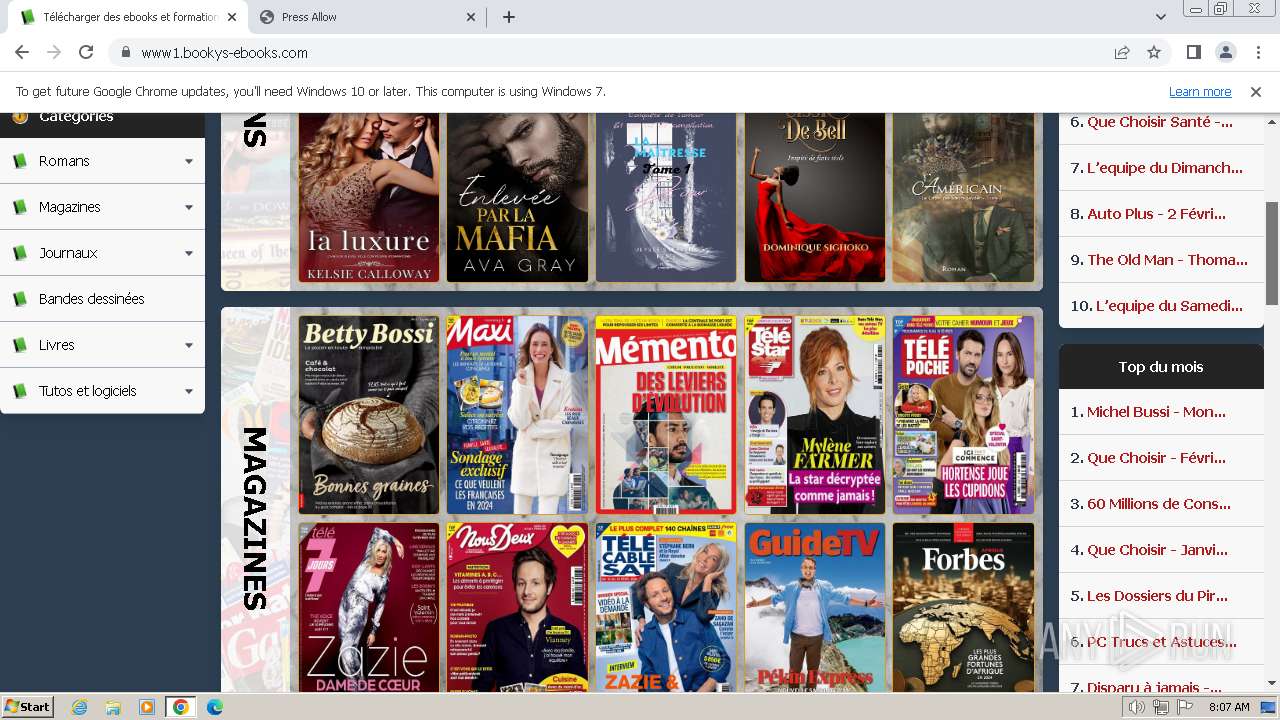Open Chrome's three-dot menu

pyautogui.click(x=1257, y=52)
